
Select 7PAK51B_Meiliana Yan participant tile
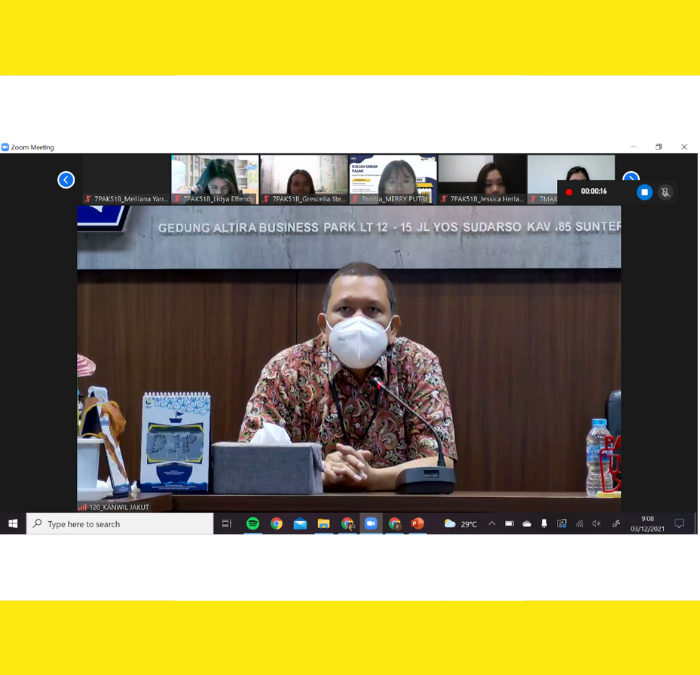(x=126, y=179)
